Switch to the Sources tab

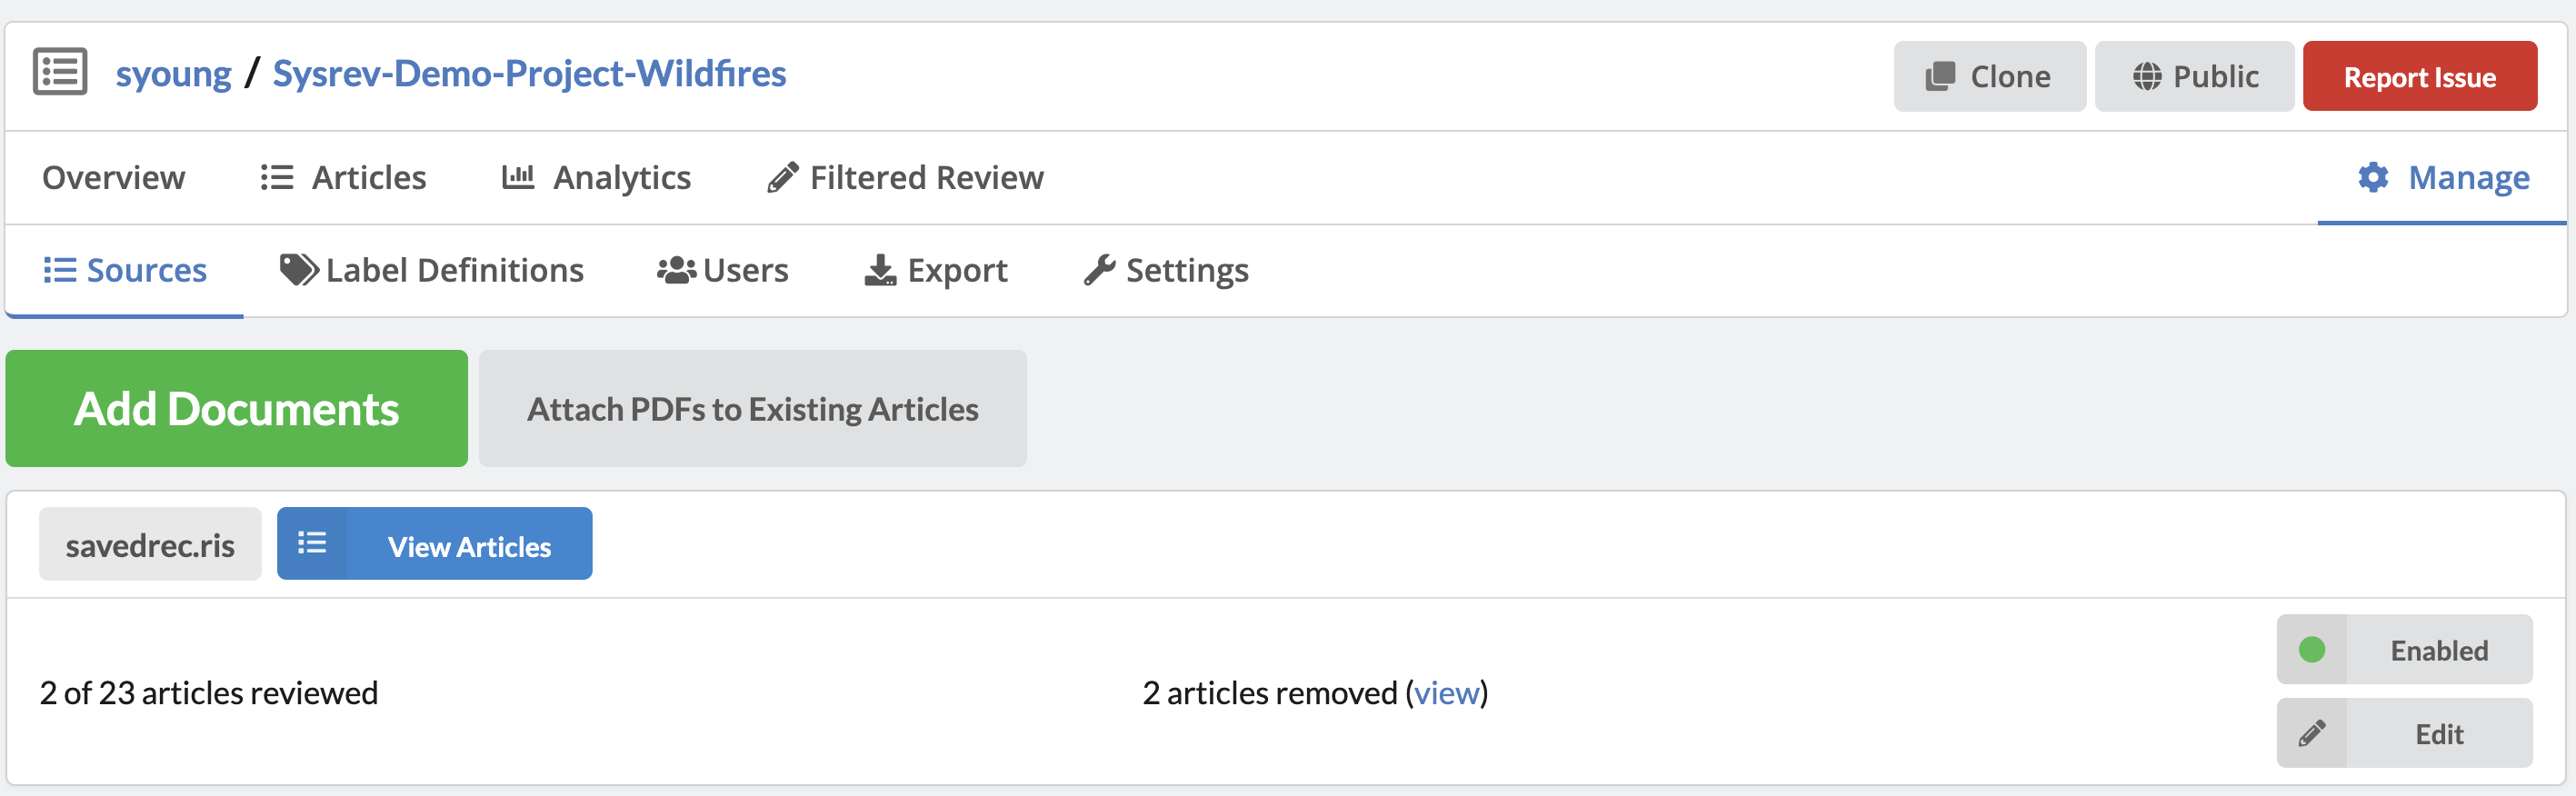(x=125, y=270)
